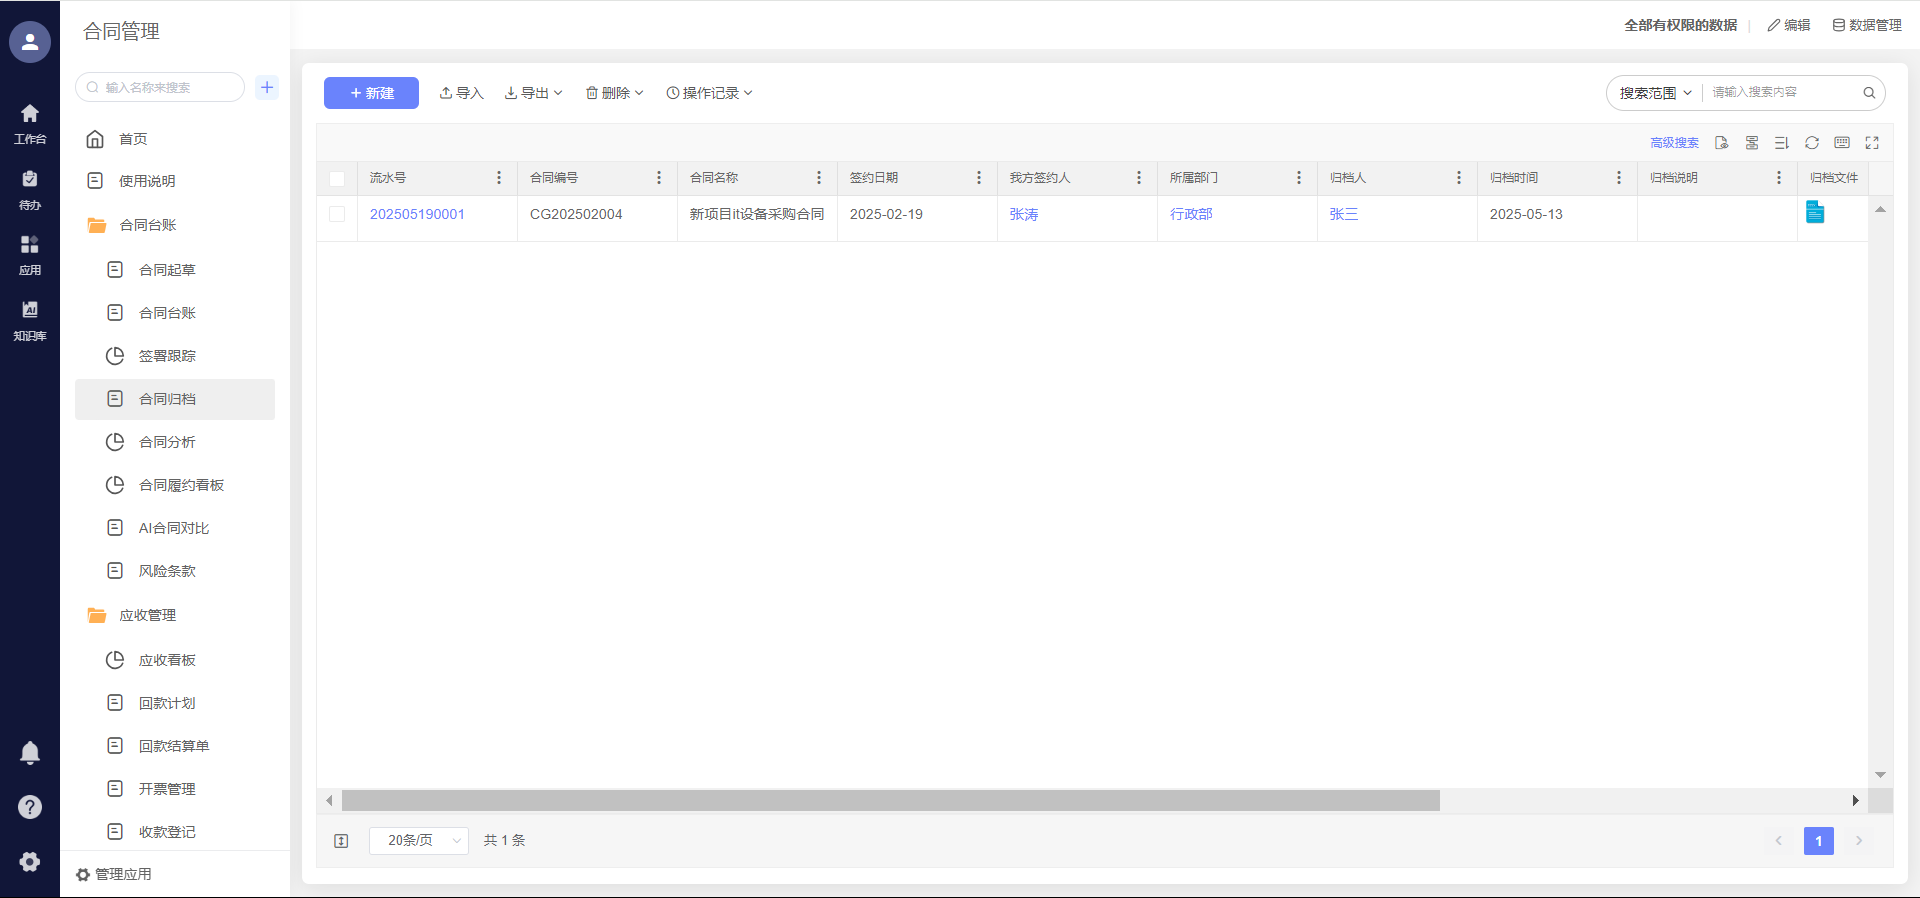Image resolution: width=1920 pixels, height=898 pixels.
Task: Open the 应用 apps grid icon
Action: pyautogui.click(x=30, y=254)
